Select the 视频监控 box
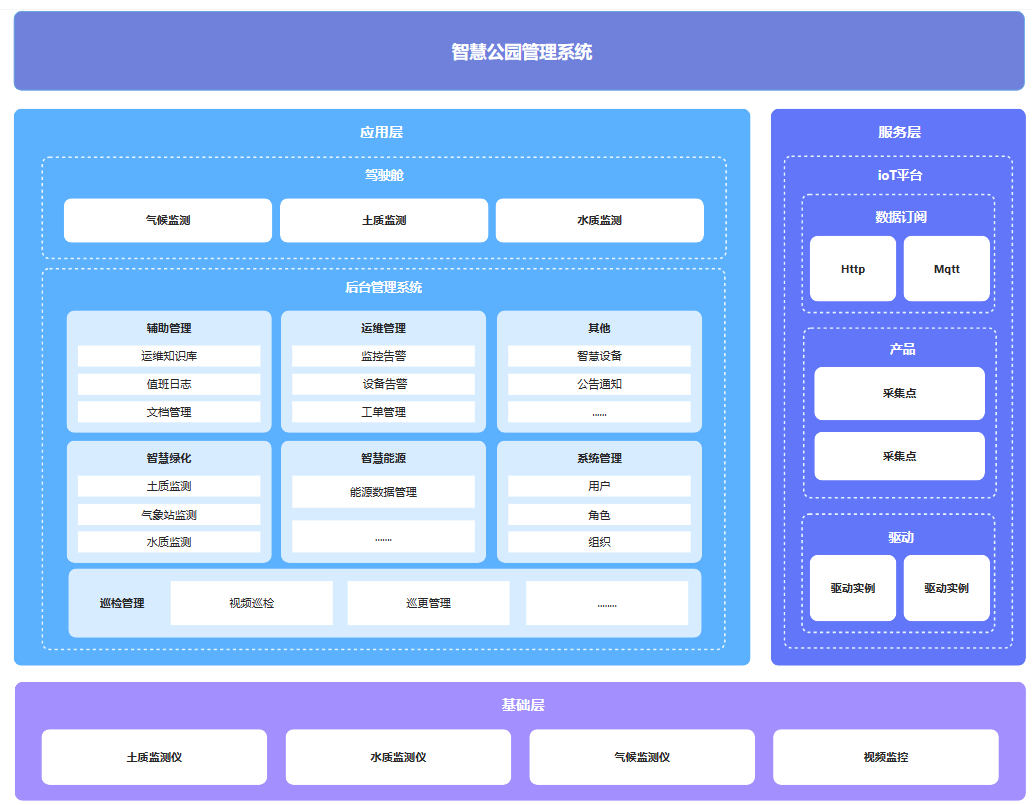This screenshot has width=1032, height=805. coord(886,757)
